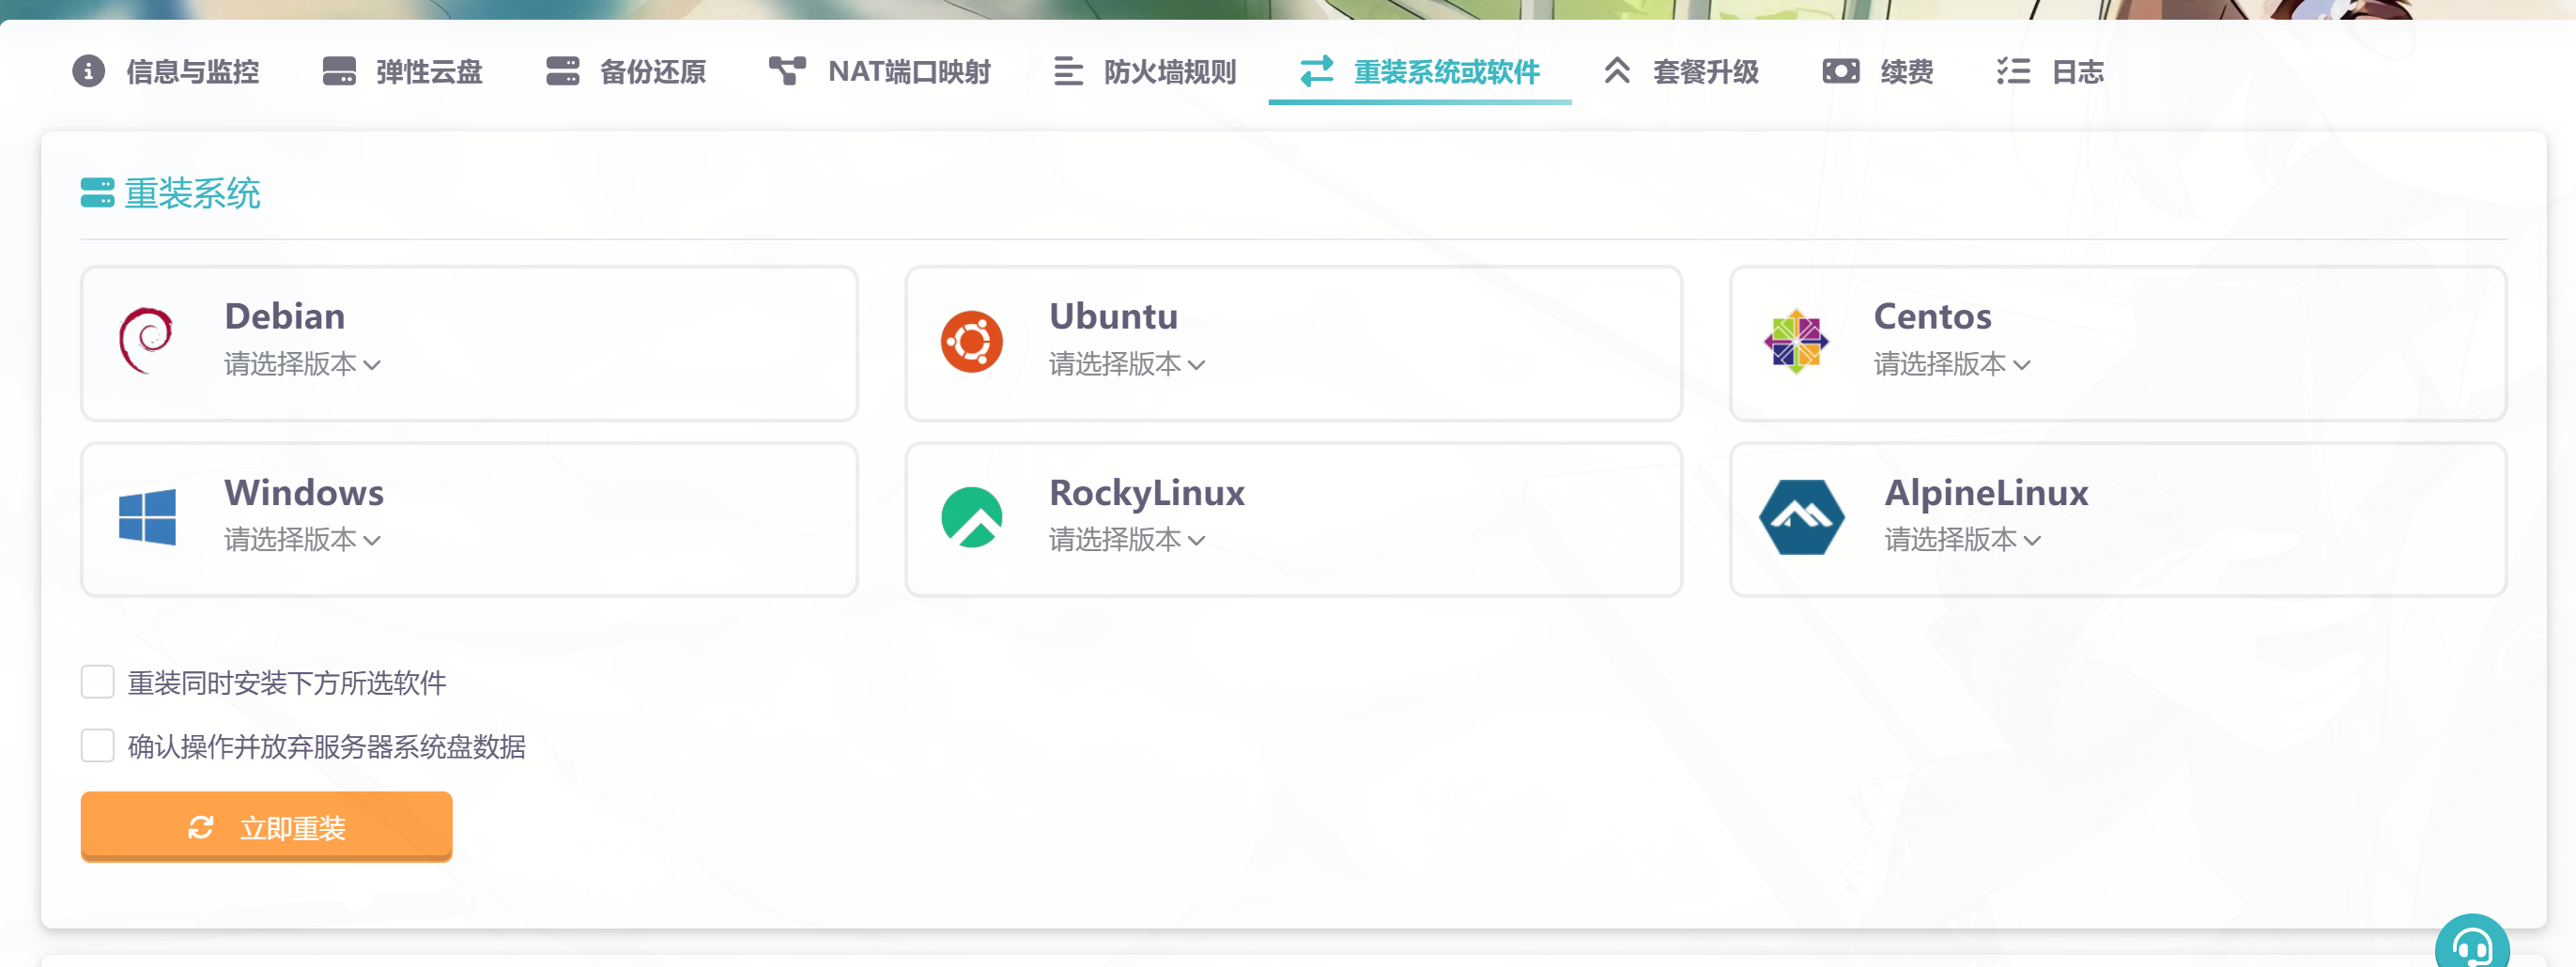Select the Windows system title
This screenshot has height=967, width=2576.
coord(304,492)
